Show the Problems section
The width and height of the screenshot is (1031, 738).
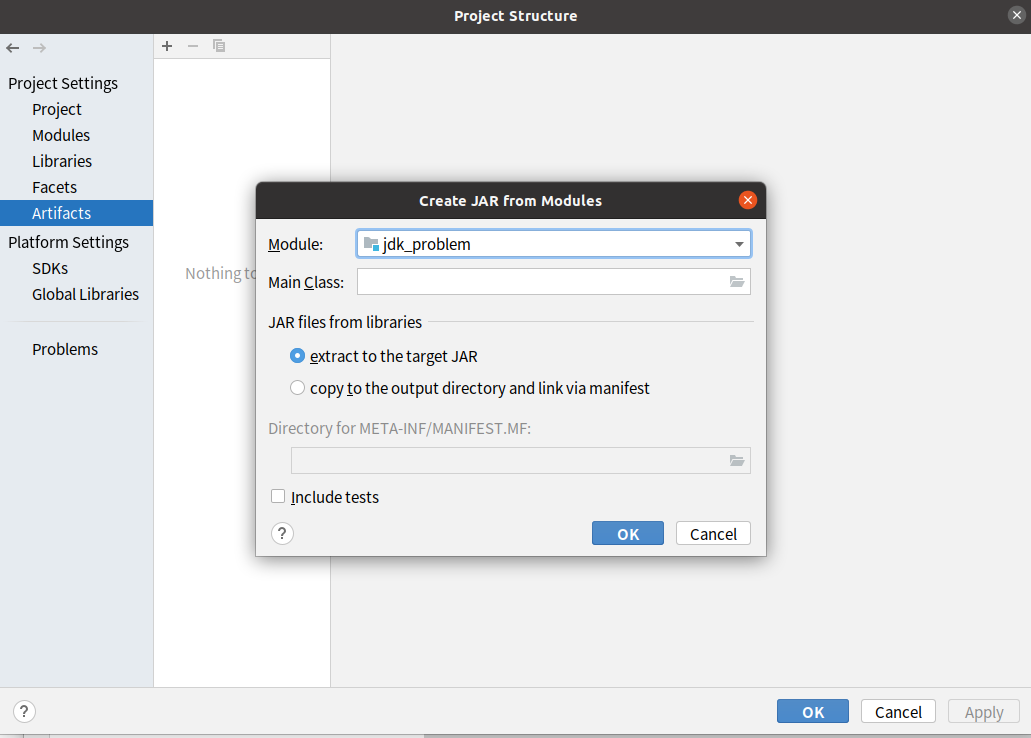pos(65,349)
